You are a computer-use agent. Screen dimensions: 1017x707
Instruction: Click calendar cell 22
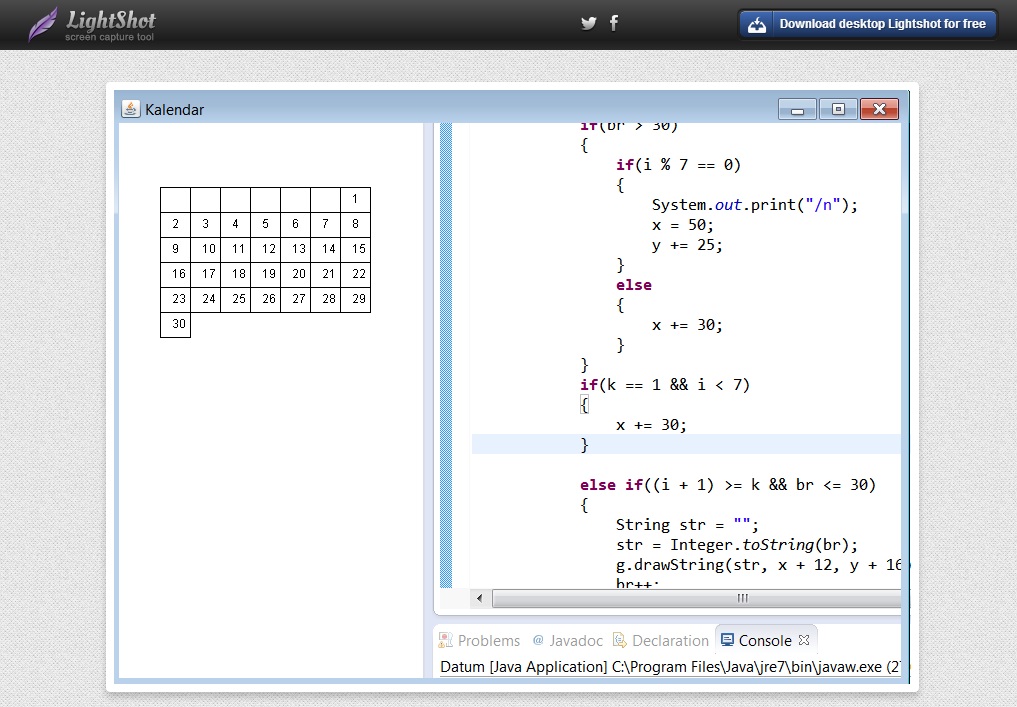(x=355, y=274)
